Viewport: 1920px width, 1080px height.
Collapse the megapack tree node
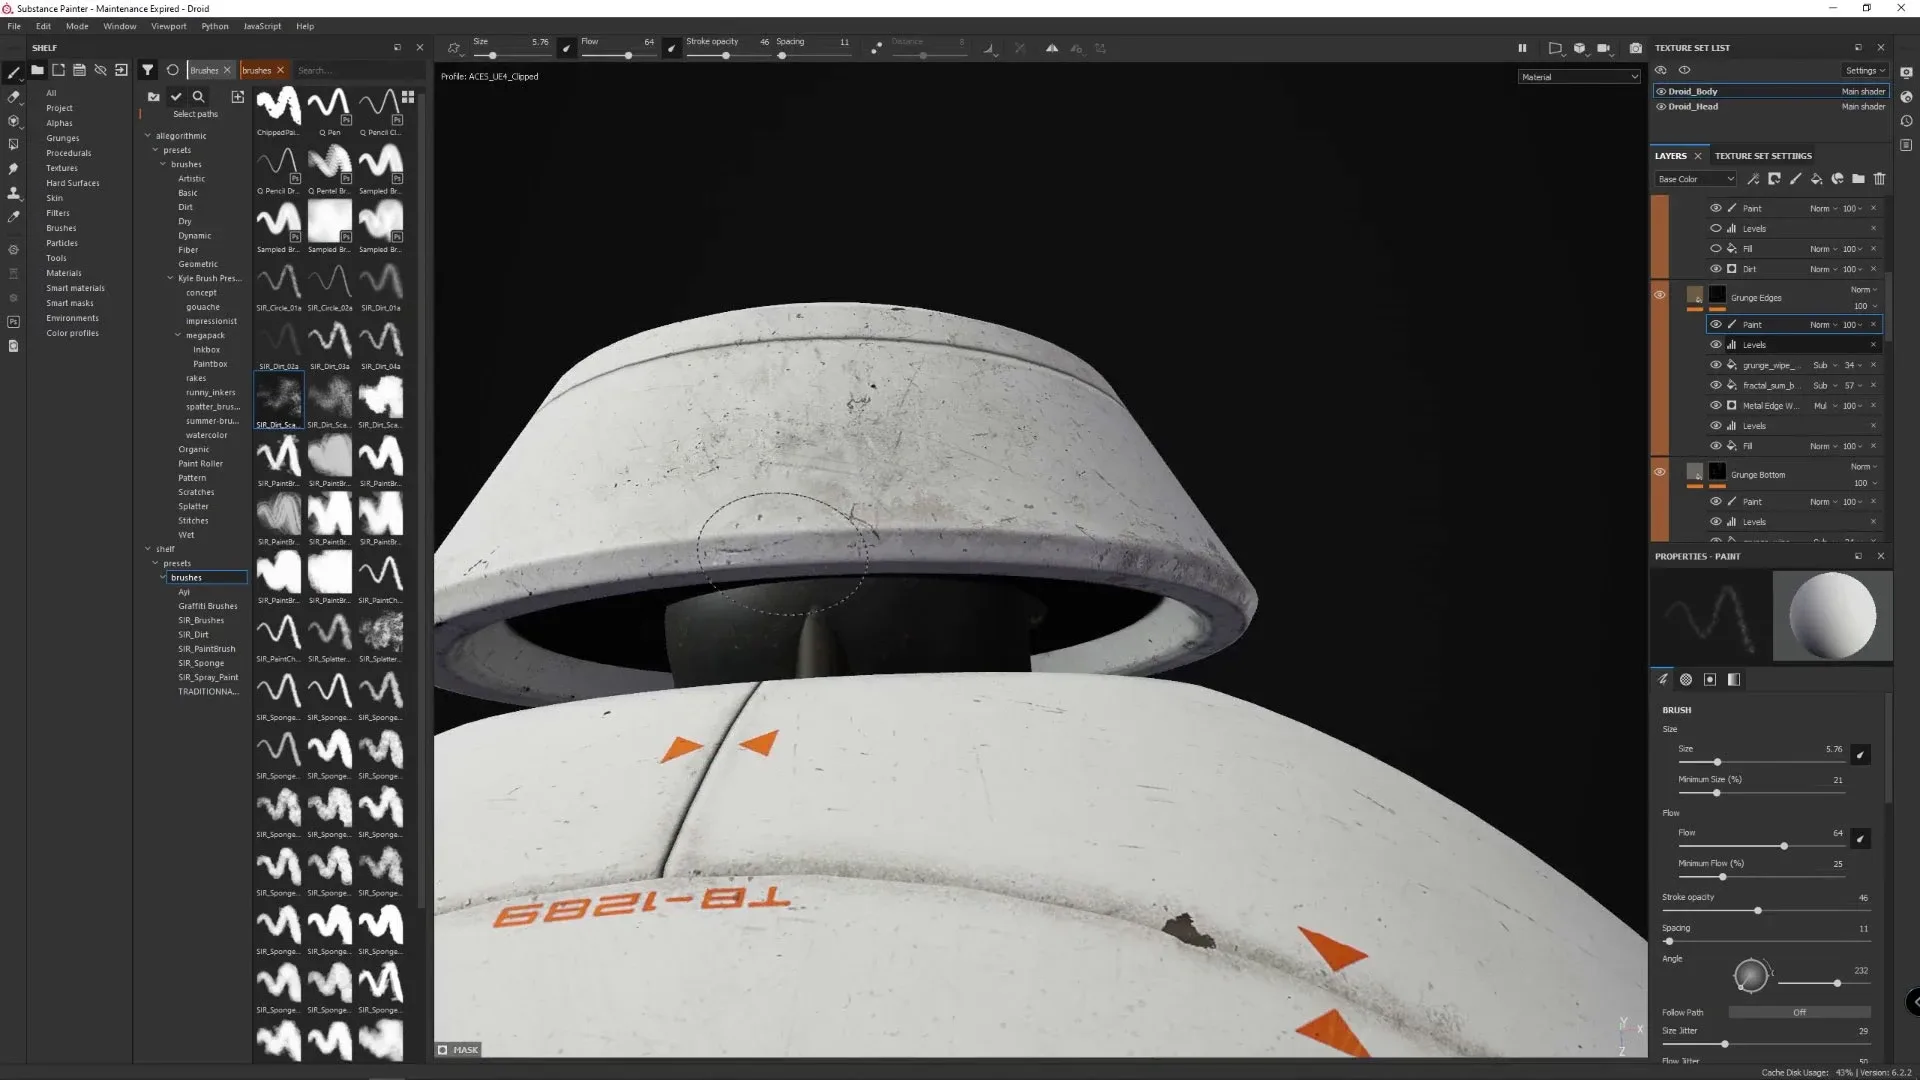(x=178, y=335)
